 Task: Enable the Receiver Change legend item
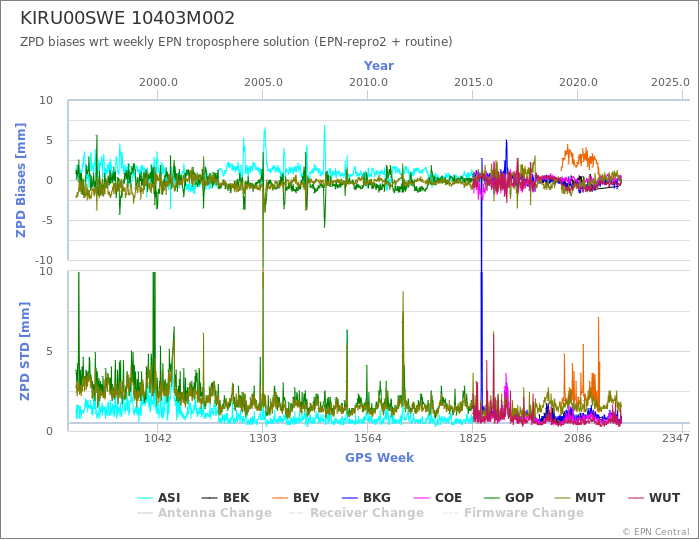(x=356, y=513)
